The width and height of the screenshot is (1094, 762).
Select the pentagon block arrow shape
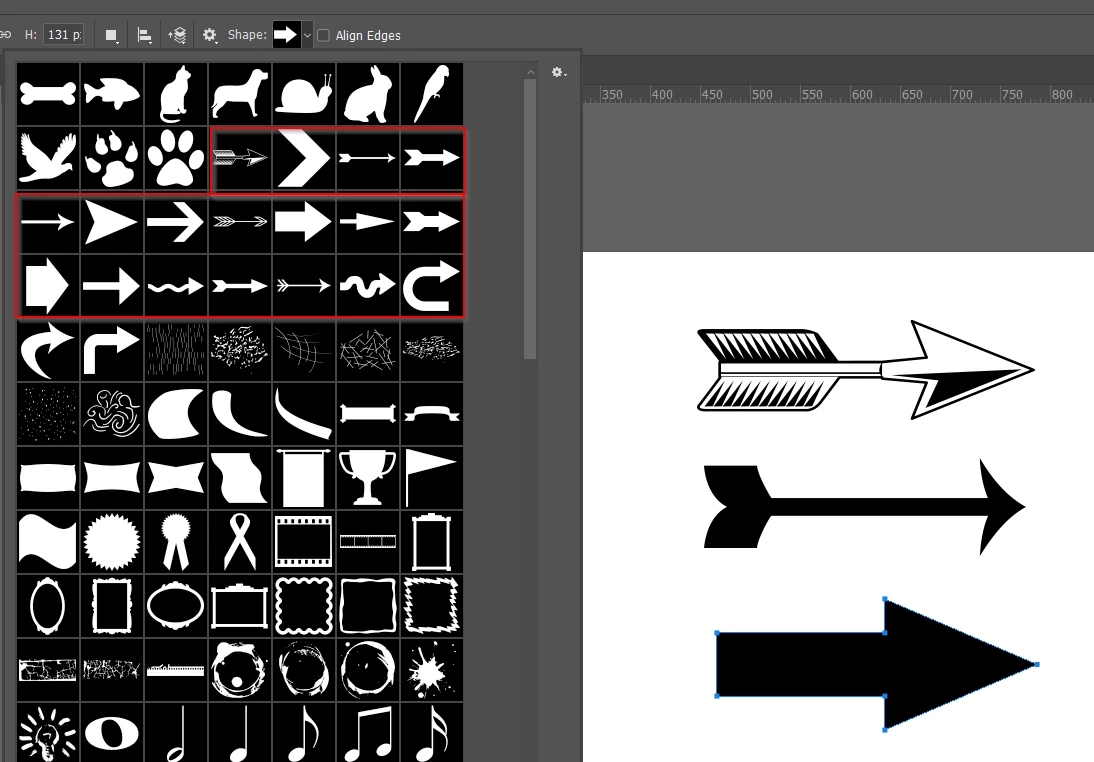point(48,285)
